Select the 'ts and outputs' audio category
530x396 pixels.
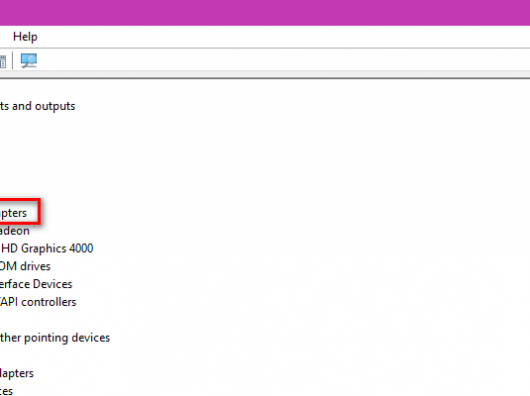(x=38, y=106)
